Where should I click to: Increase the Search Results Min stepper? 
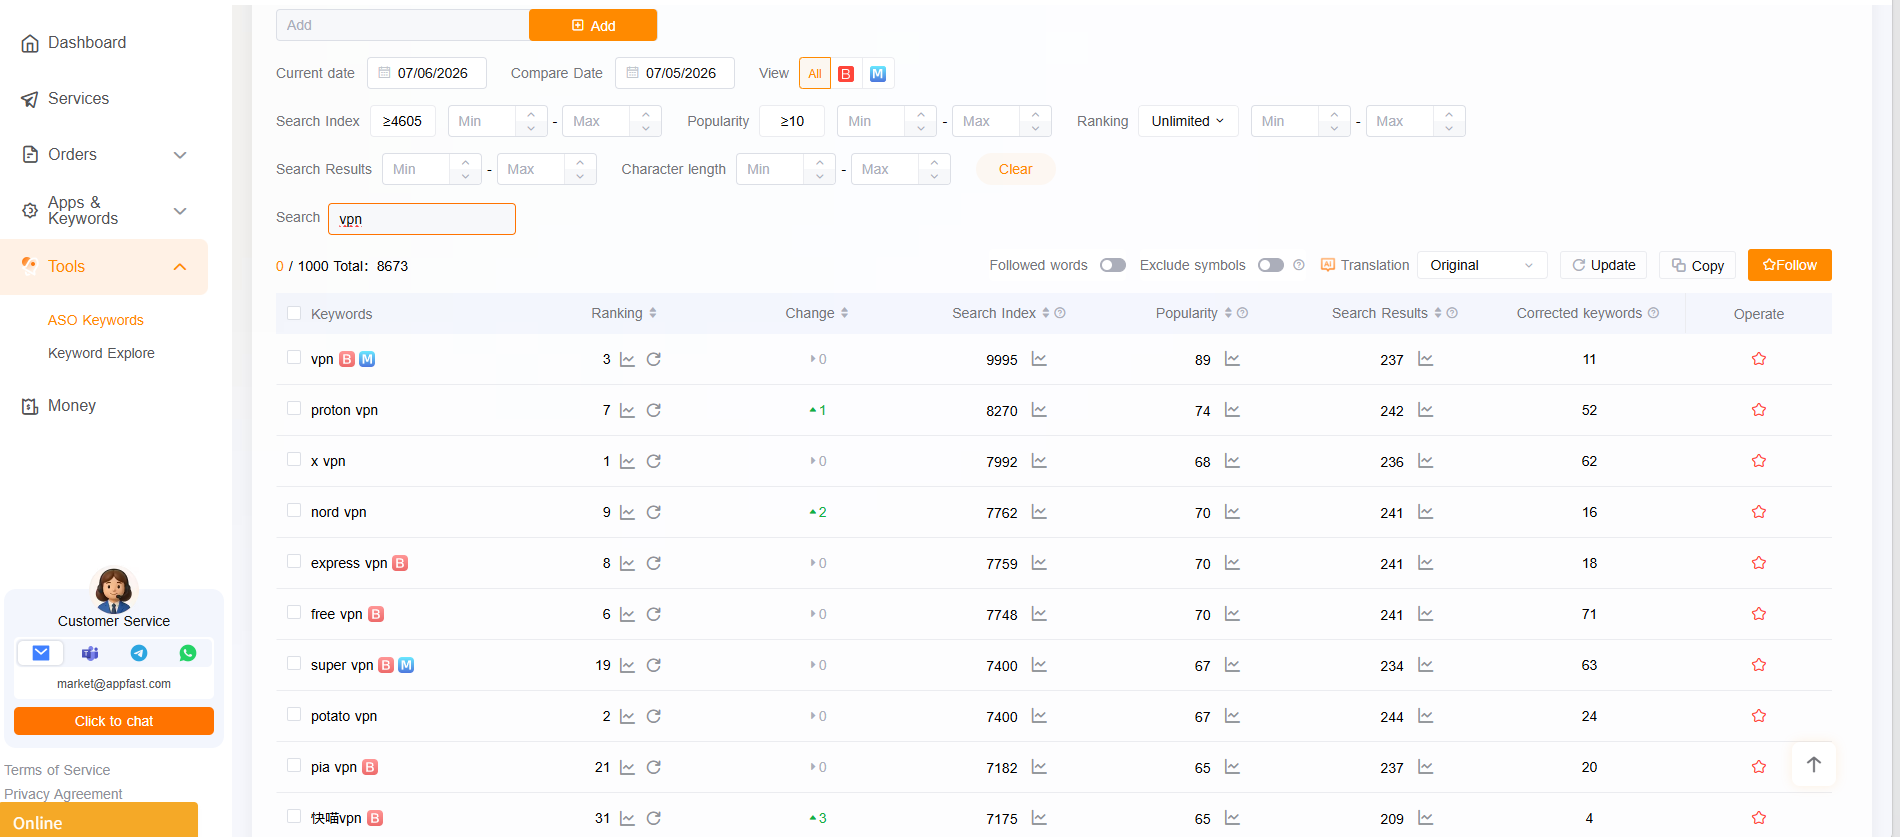click(x=465, y=162)
